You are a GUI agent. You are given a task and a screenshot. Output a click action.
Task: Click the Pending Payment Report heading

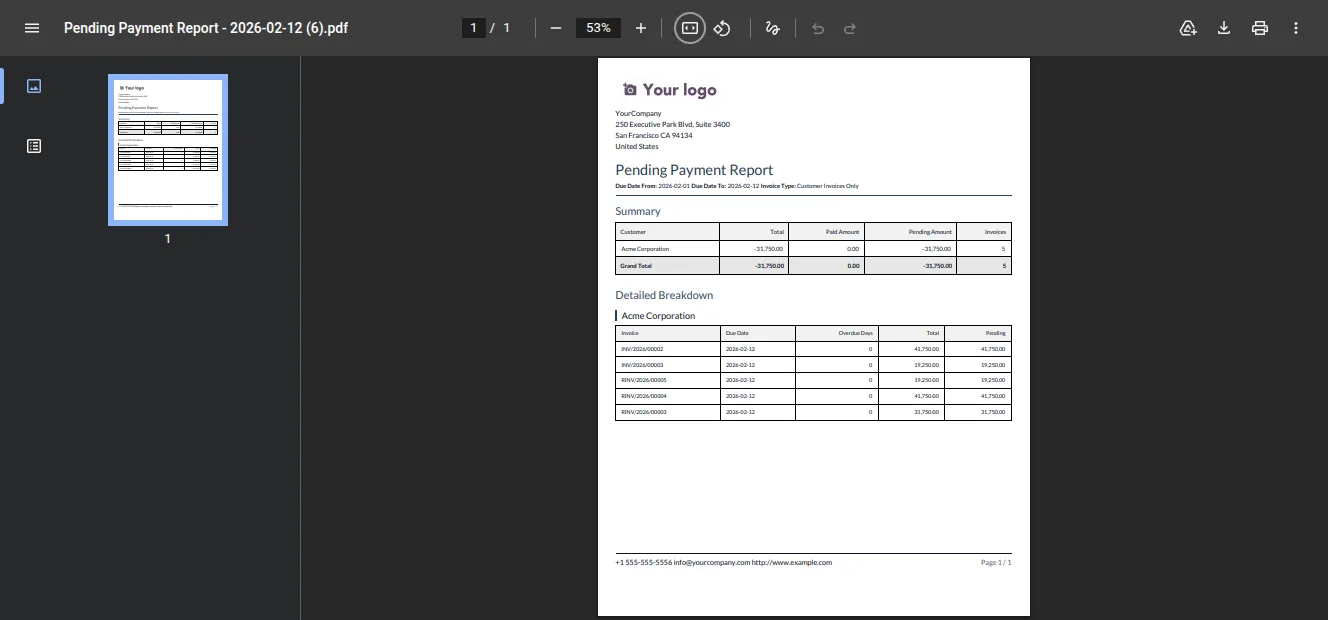pos(694,170)
